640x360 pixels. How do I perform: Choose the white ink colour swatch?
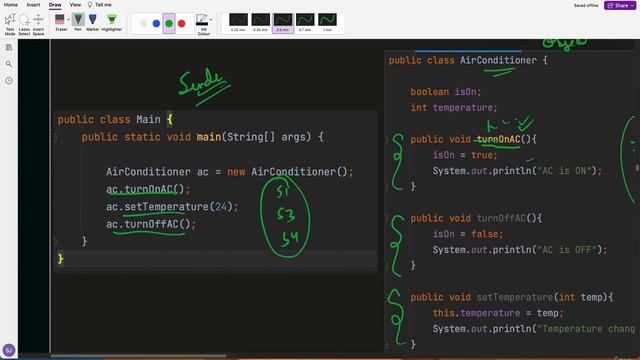[143, 24]
